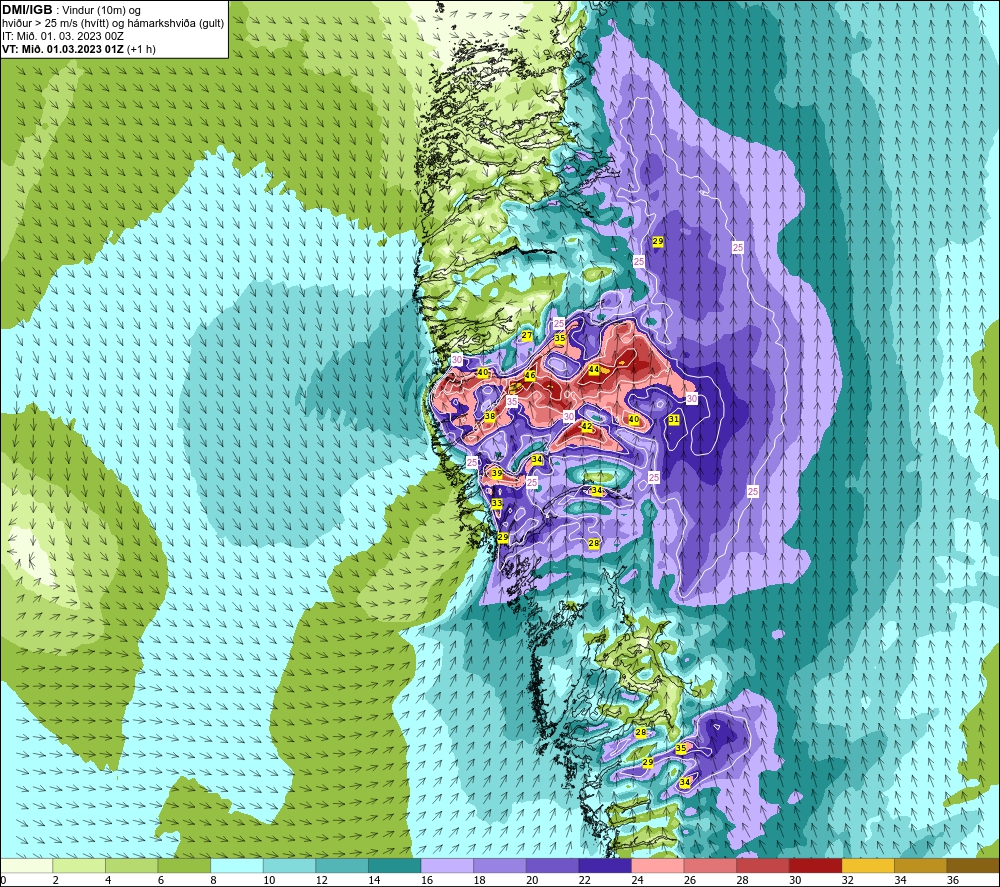This screenshot has height=887, width=1000.
Task: Select the 34–36 m/s ochre legend swatch
Action: click(920, 865)
